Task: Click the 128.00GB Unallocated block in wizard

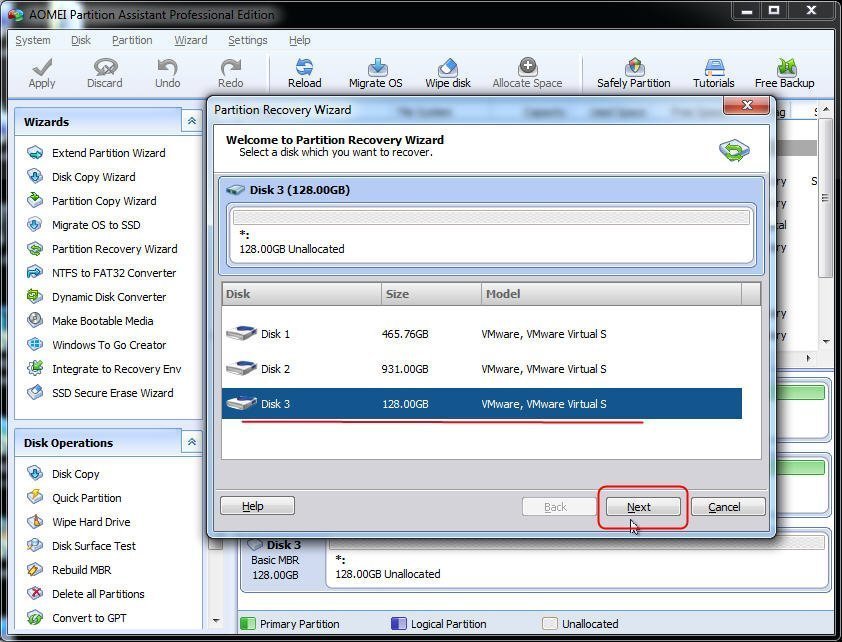Action: tap(491, 235)
